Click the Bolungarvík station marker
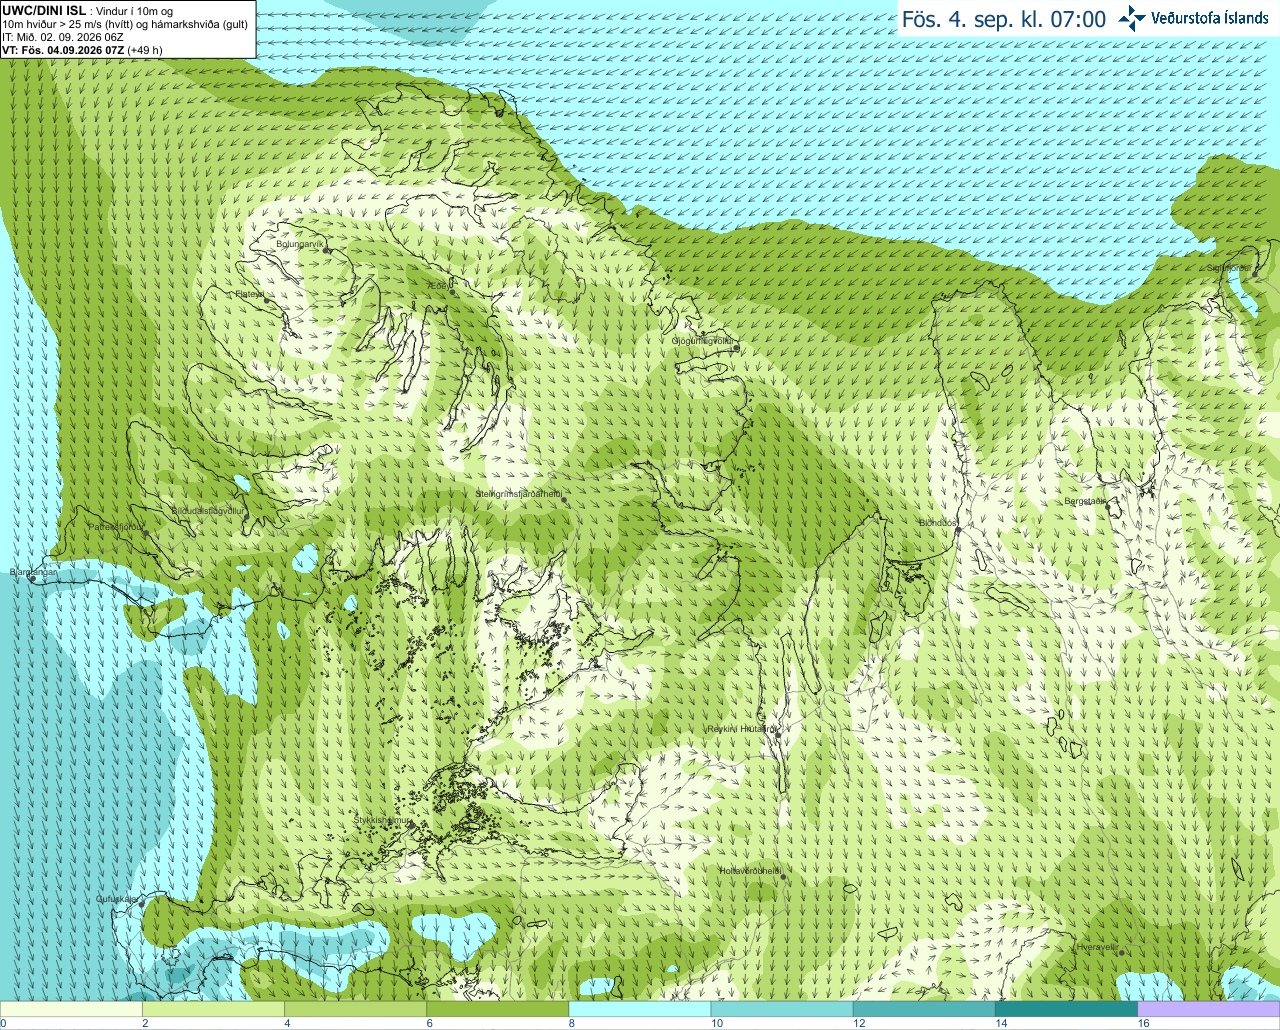The width and height of the screenshot is (1280, 1030). click(x=325, y=251)
